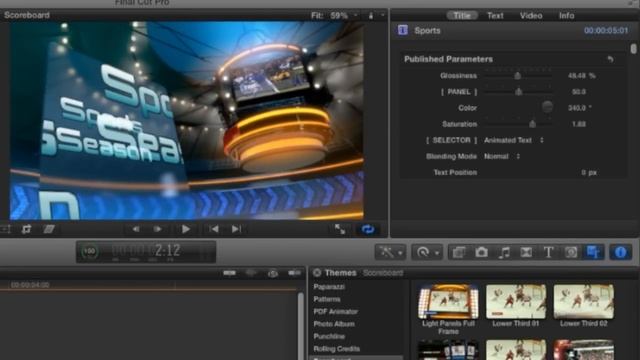Viewport: 640px width, 360px height.
Task: Show the Transitions browser
Action: [x=526, y=252]
